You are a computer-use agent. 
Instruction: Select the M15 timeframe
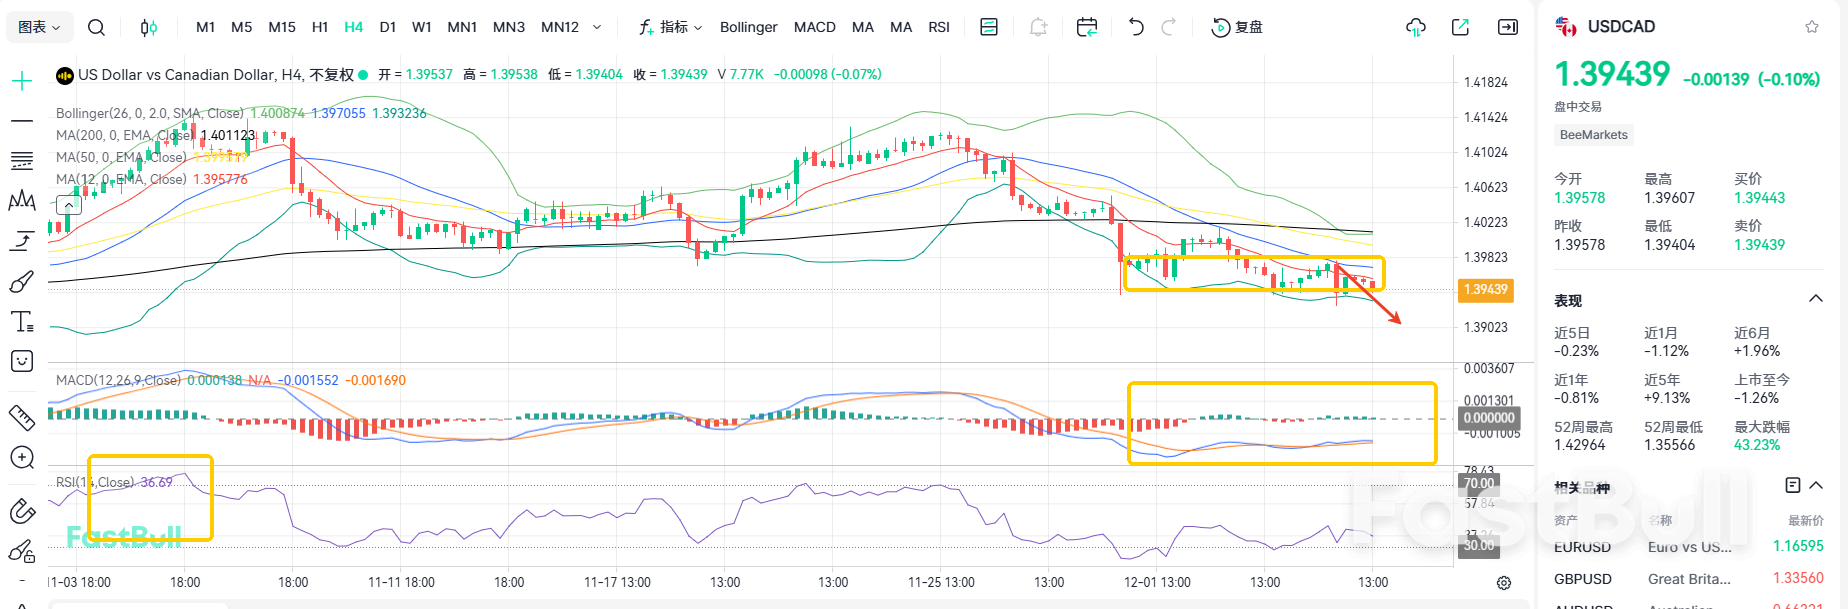point(282,27)
